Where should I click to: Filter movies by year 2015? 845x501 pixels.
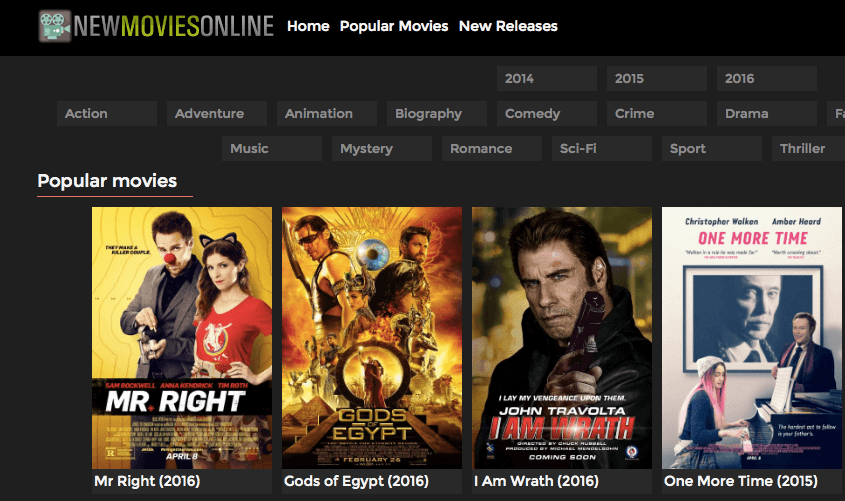click(x=657, y=79)
